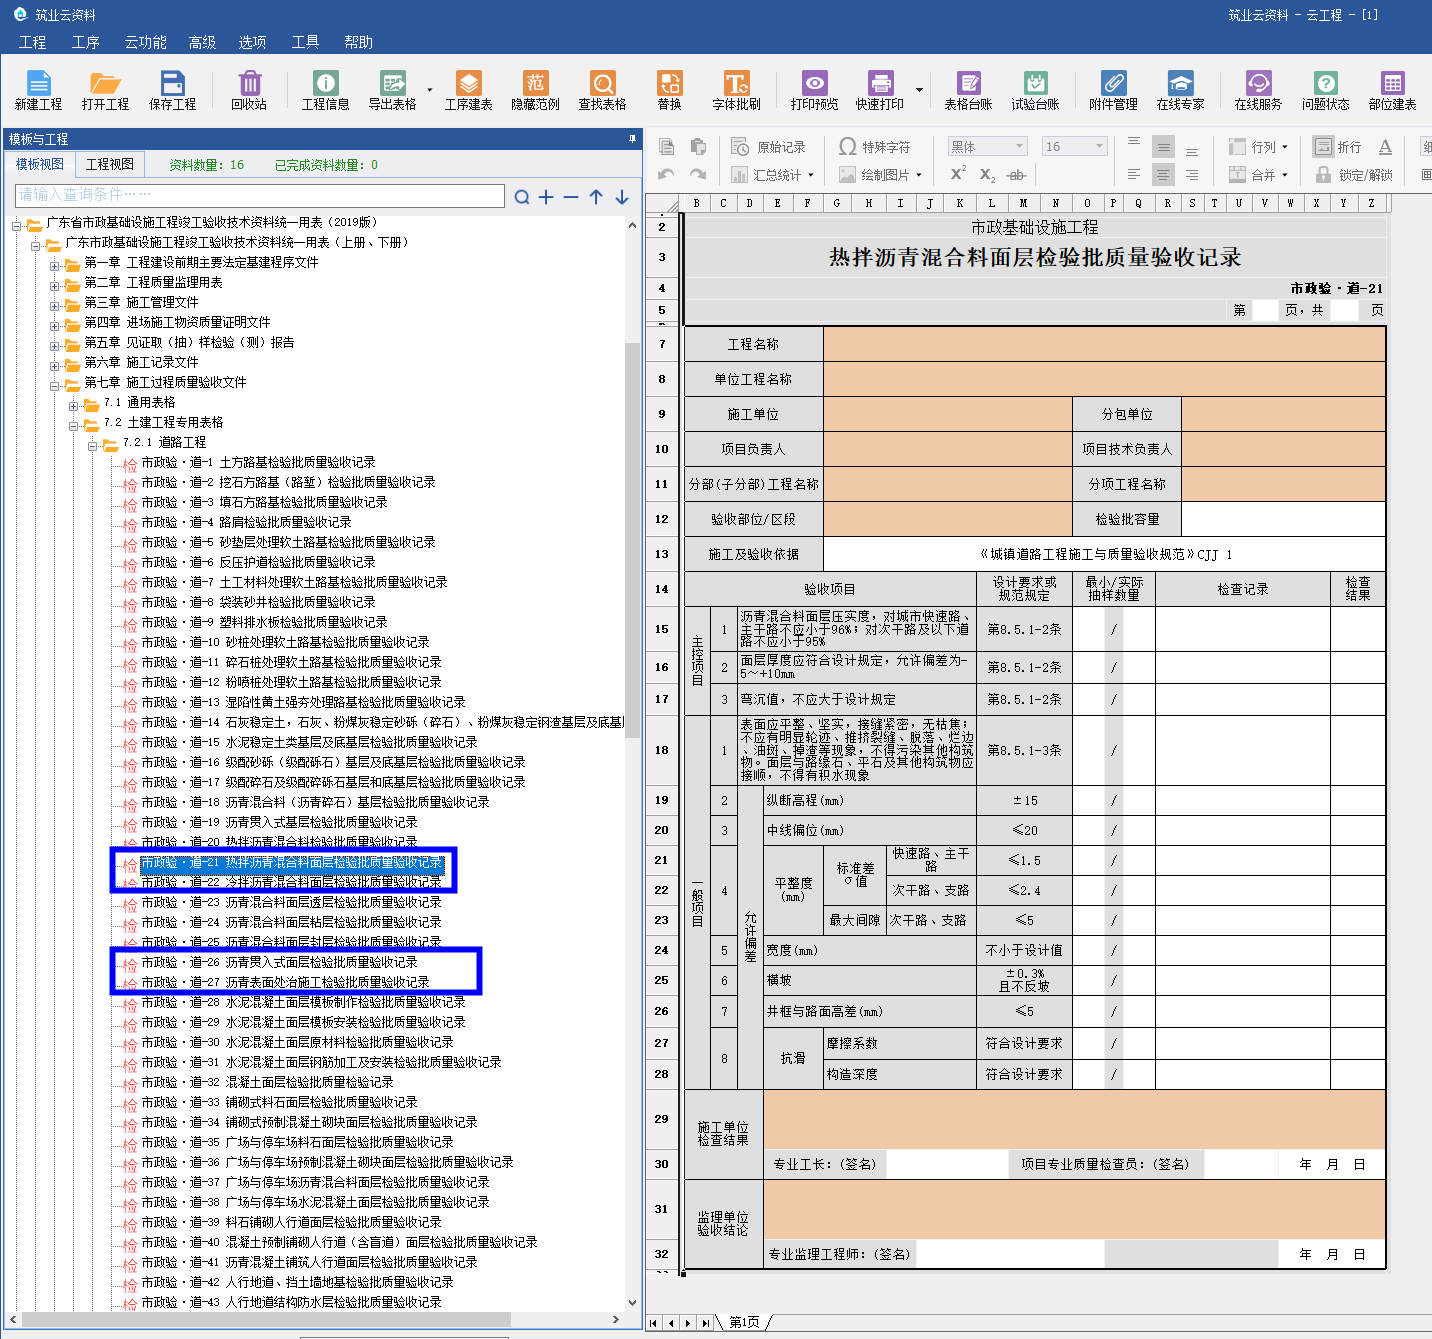The image size is (1432, 1339).
Task: Click 特殊字符 button
Action: tap(874, 147)
